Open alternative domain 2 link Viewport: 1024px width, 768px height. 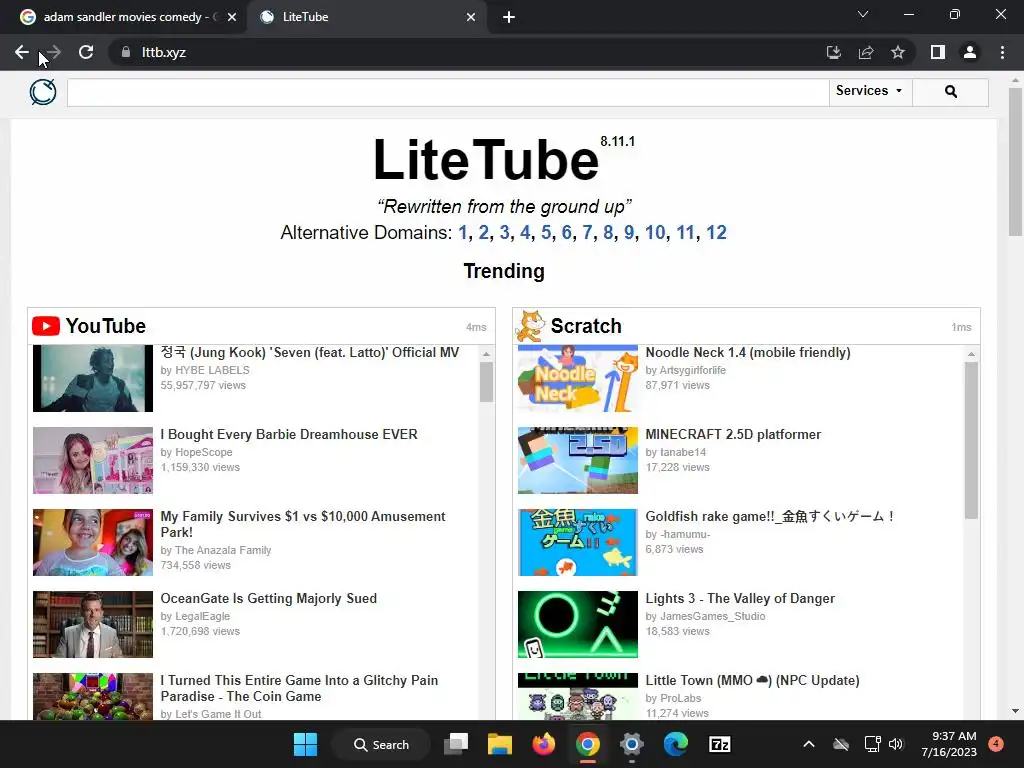[x=483, y=232]
